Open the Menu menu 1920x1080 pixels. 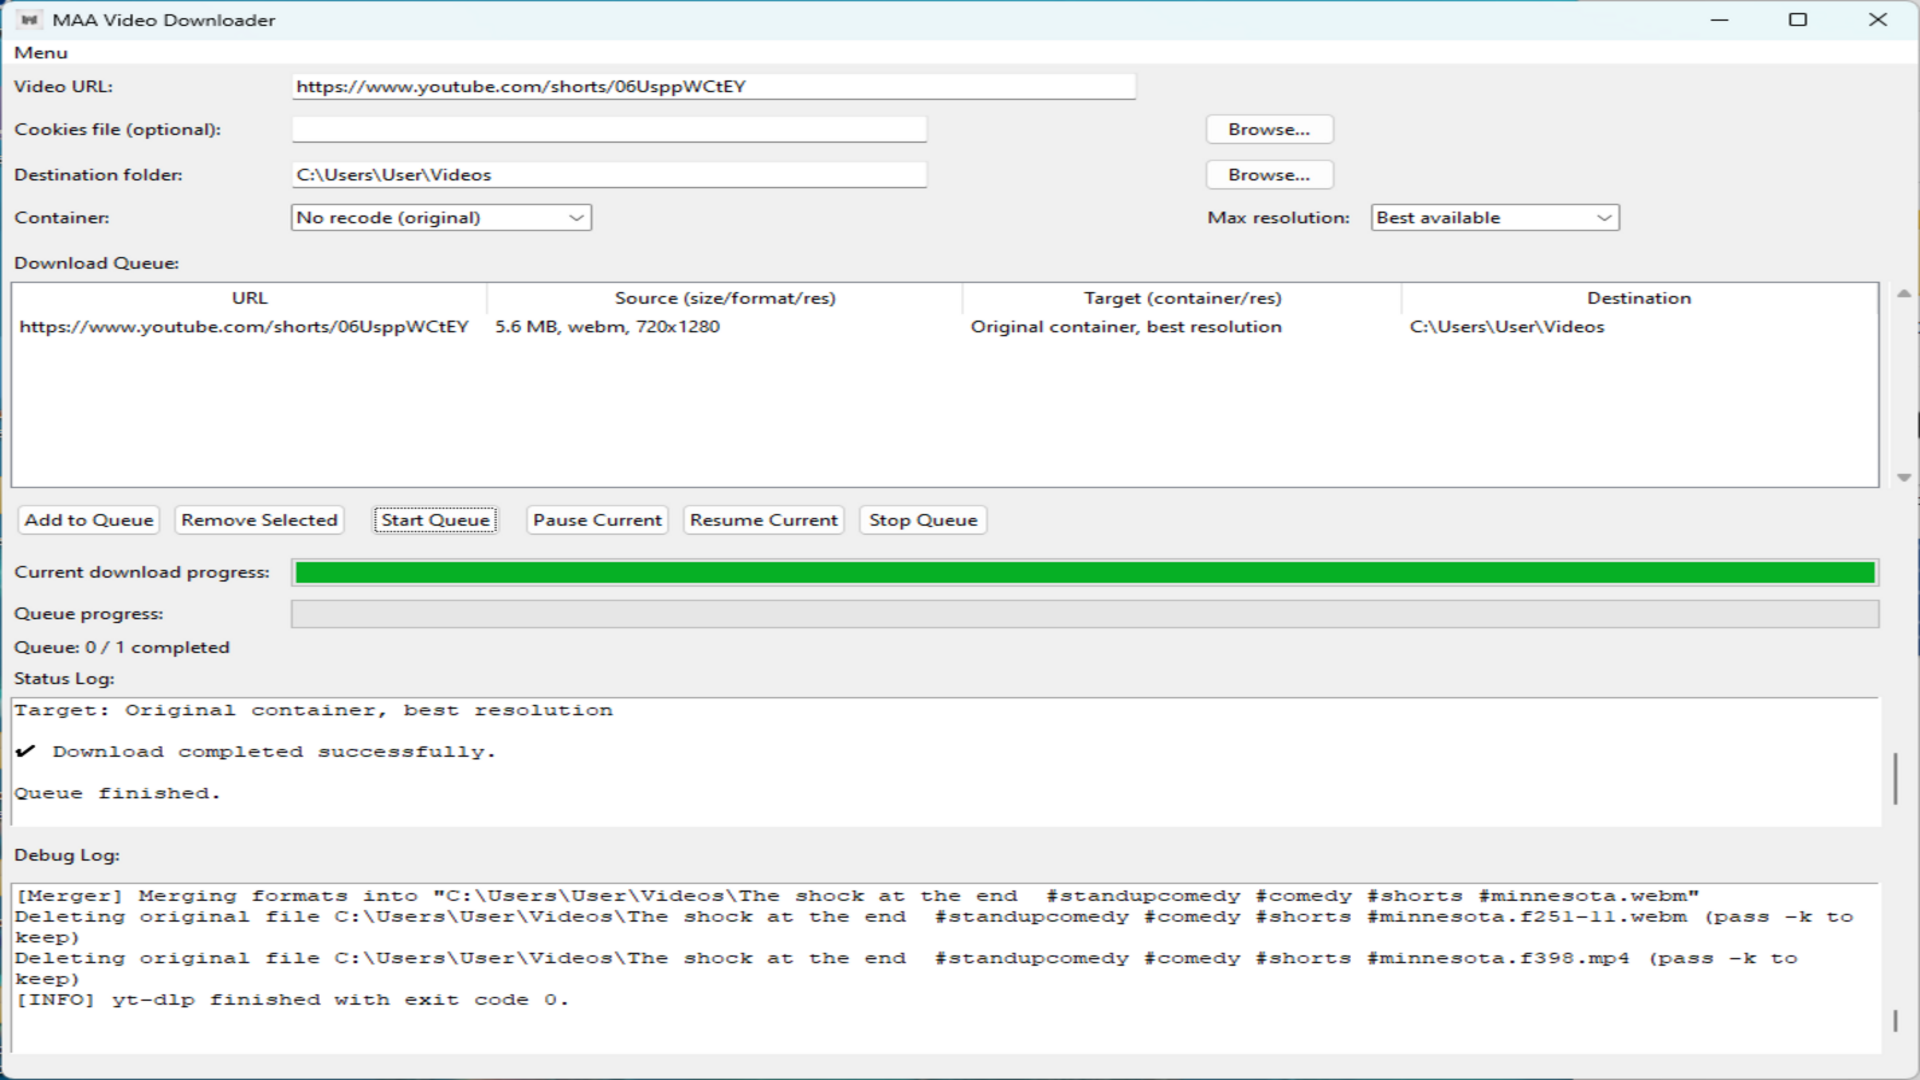[41, 52]
